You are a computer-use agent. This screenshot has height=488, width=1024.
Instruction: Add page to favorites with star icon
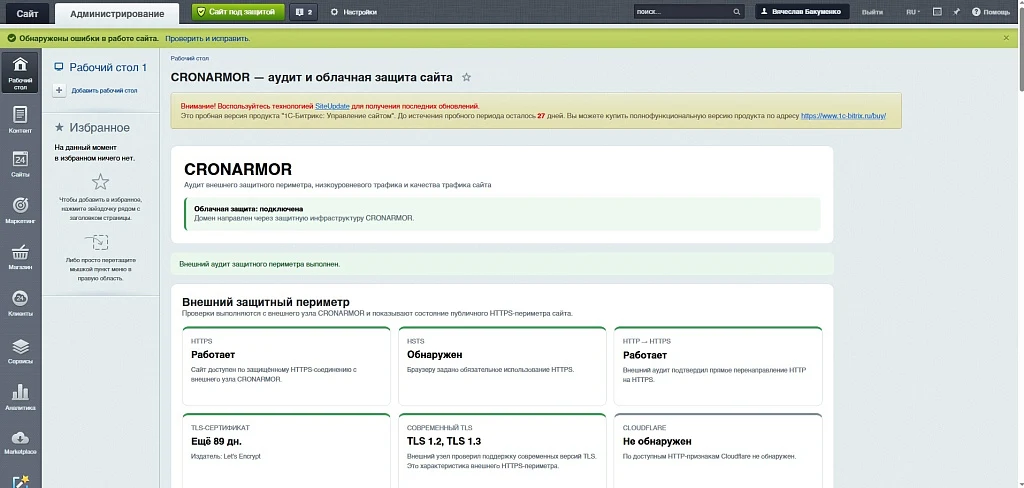point(466,77)
